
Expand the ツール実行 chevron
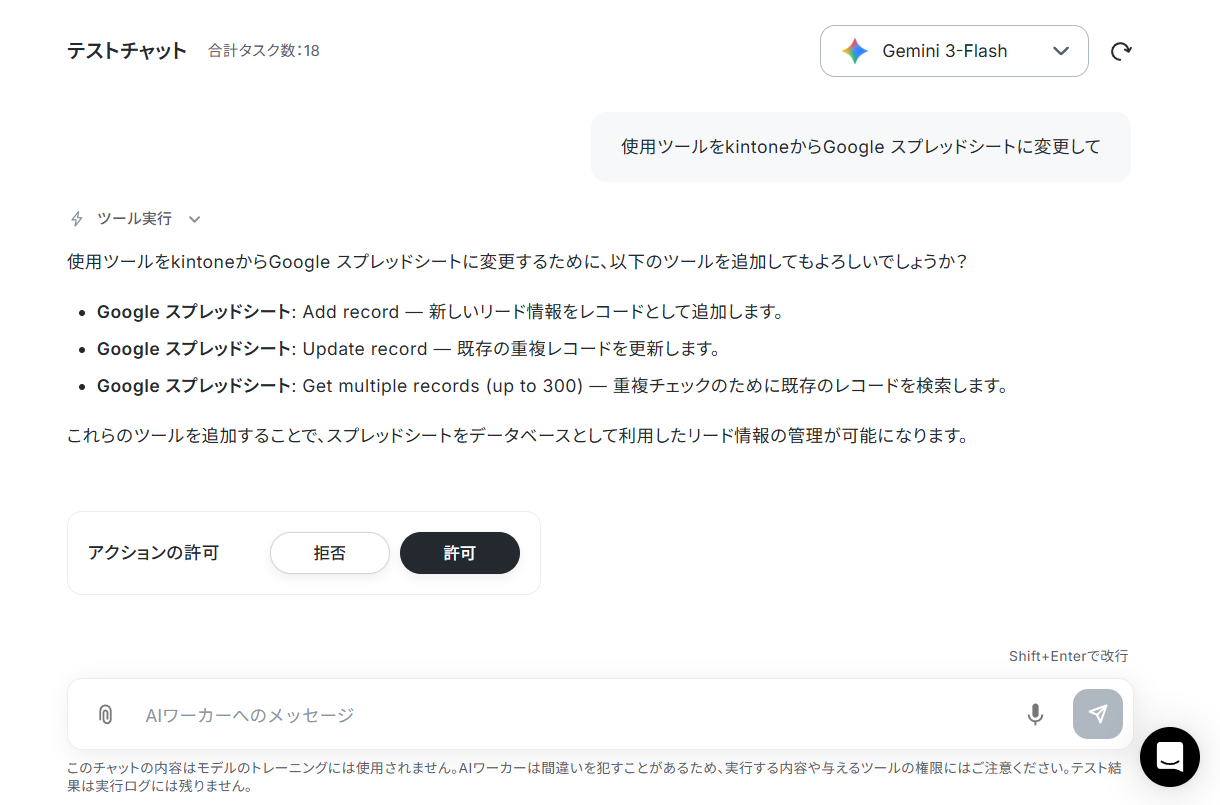click(195, 219)
